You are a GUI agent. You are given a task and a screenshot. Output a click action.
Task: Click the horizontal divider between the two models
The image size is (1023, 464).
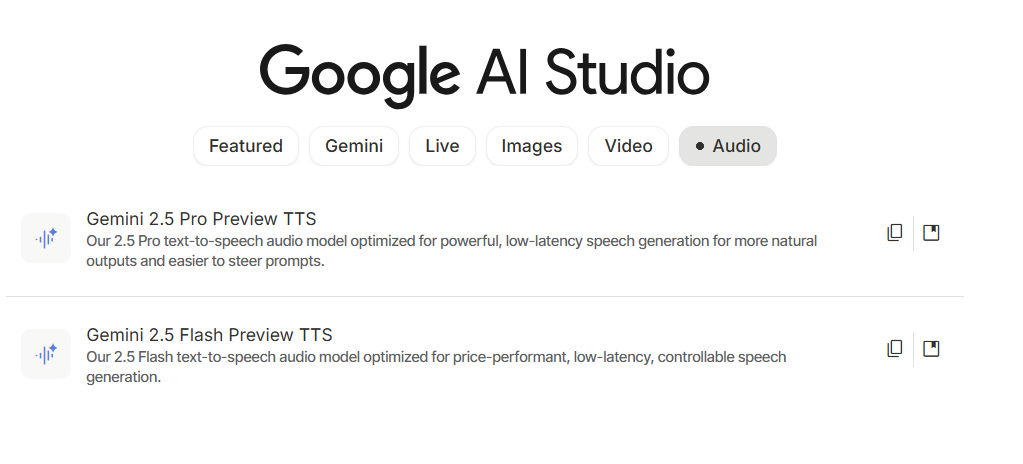coord(485,297)
